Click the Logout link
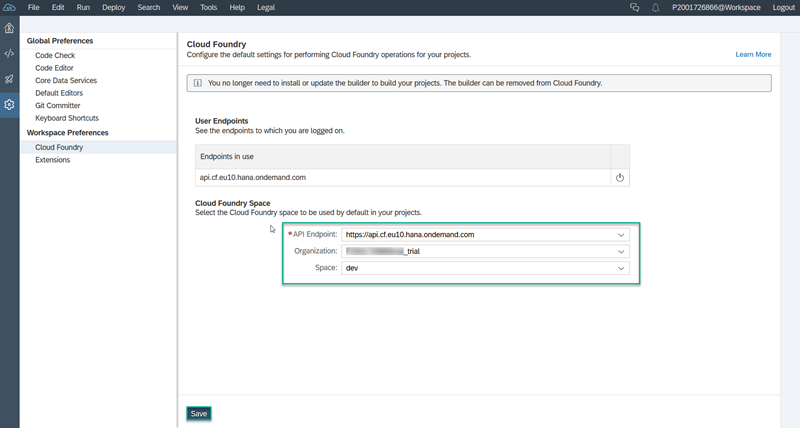 click(x=784, y=8)
